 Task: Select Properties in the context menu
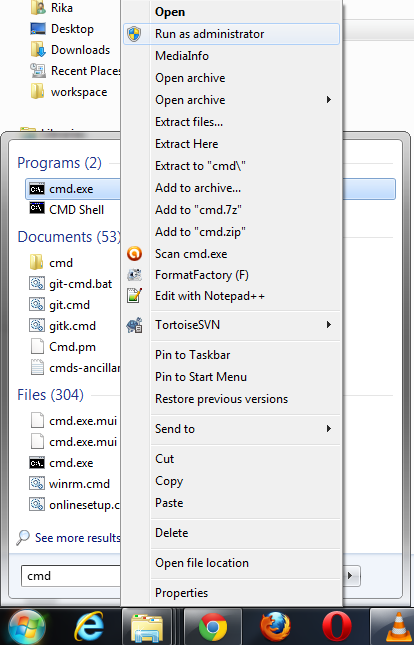point(181,593)
